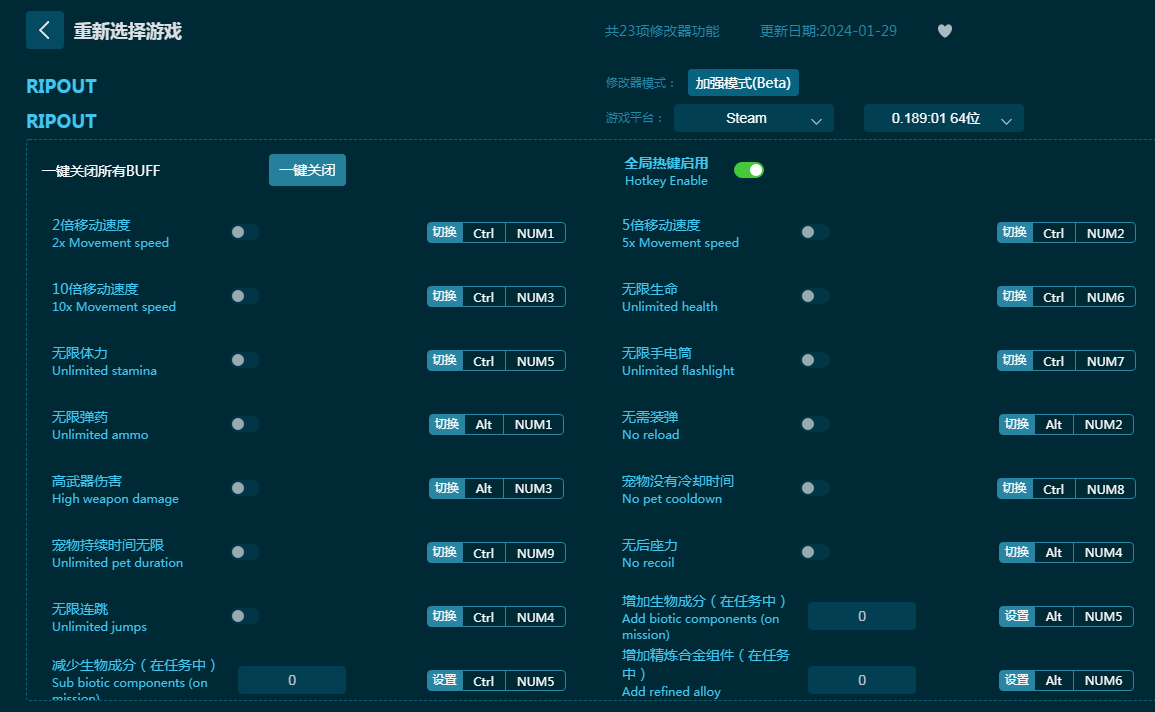Viewport: 1155px width, 712px height.
Task: Click 设置 button for Add biotic components
Action: tap(1016, 617)
